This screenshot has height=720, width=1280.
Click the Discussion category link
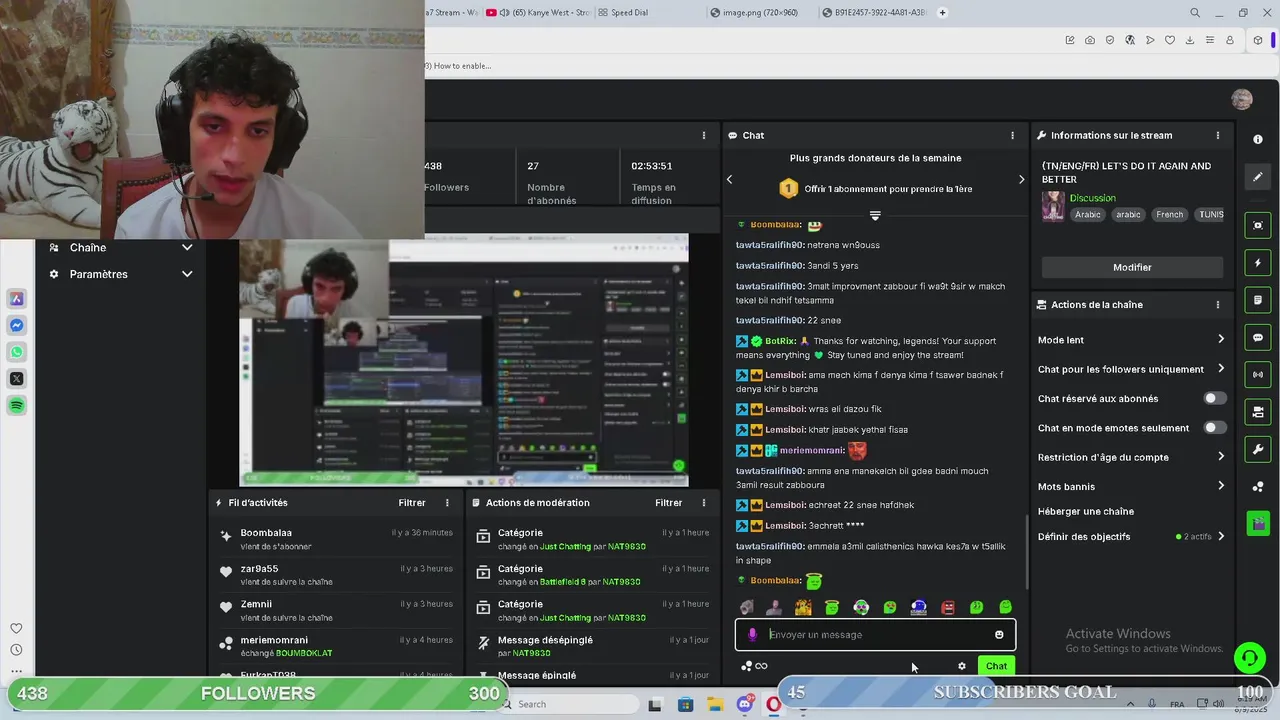coord(1092,198)
